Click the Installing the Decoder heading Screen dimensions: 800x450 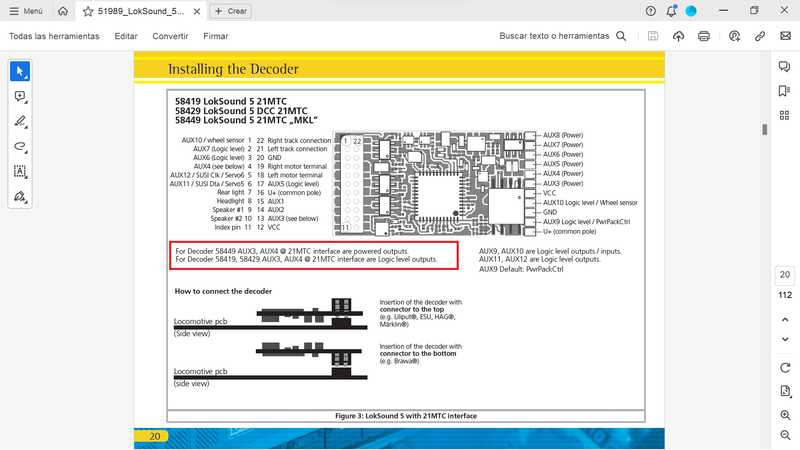click(233, 69)
